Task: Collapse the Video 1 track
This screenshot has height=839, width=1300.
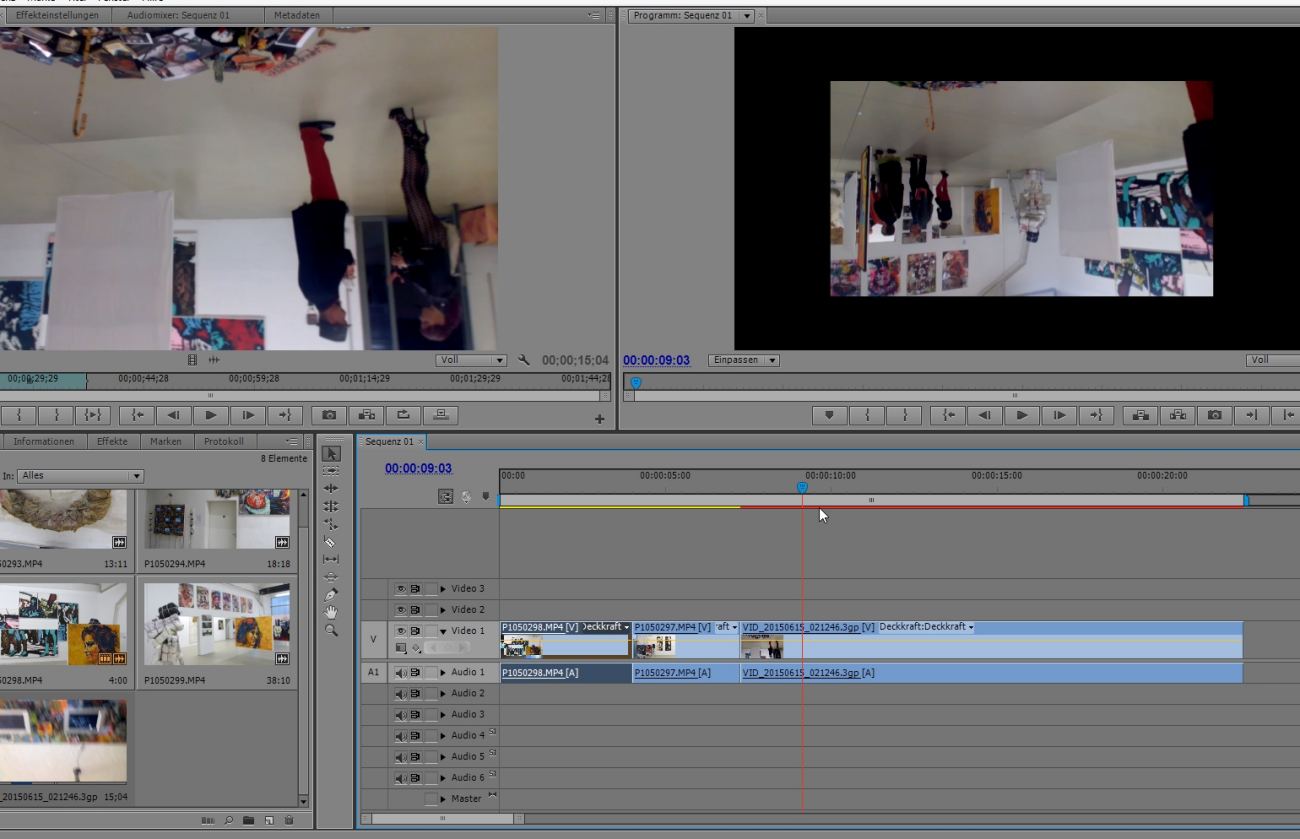Action: (x=443, y=631)
